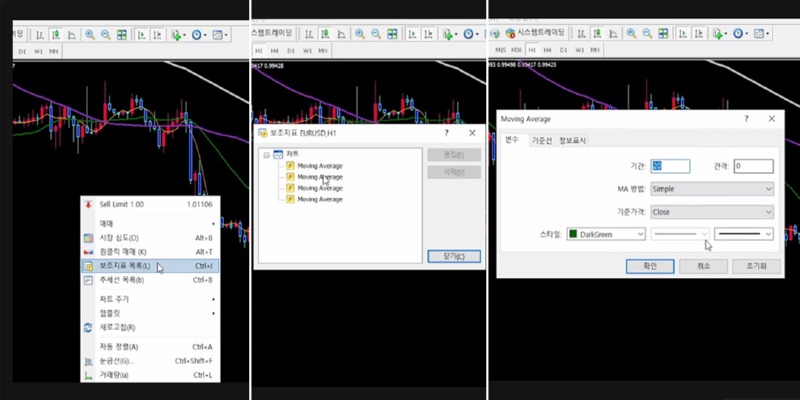The image size is (800, 400).
Task: Select candlestick icon in right panel toolbar
Action: (x=597, y=34)
